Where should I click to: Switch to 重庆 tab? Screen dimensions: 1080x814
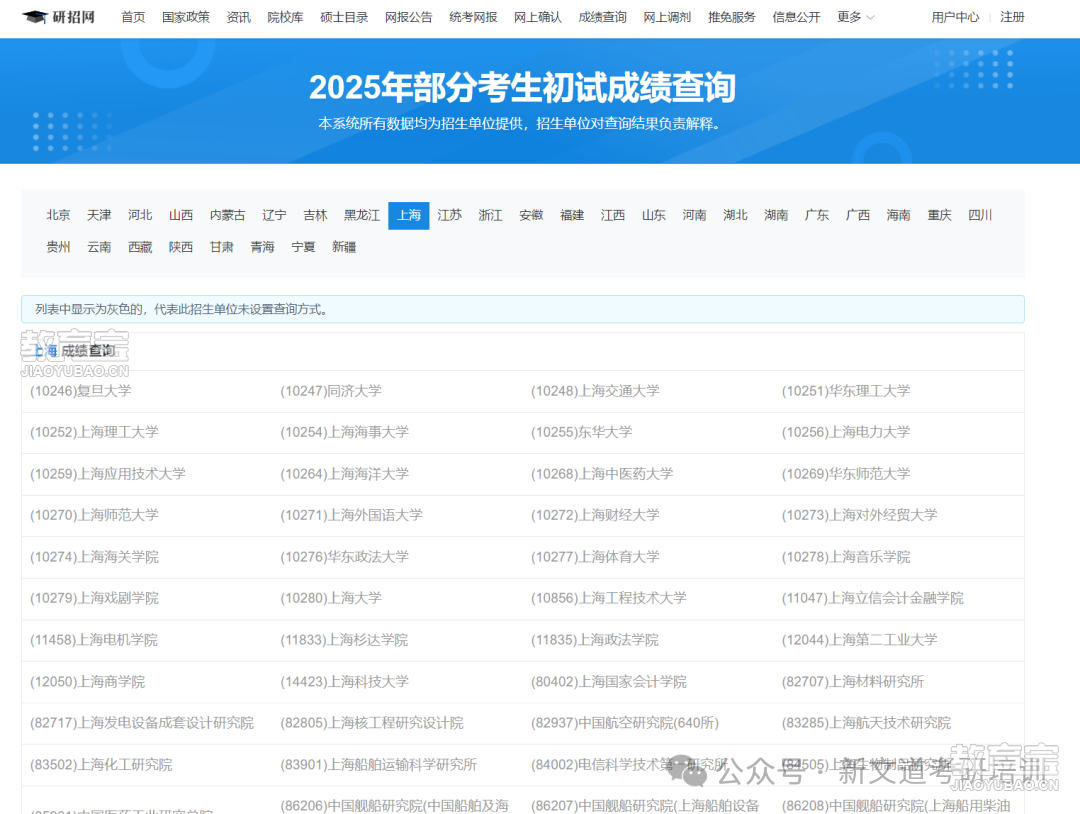(939, 215)
